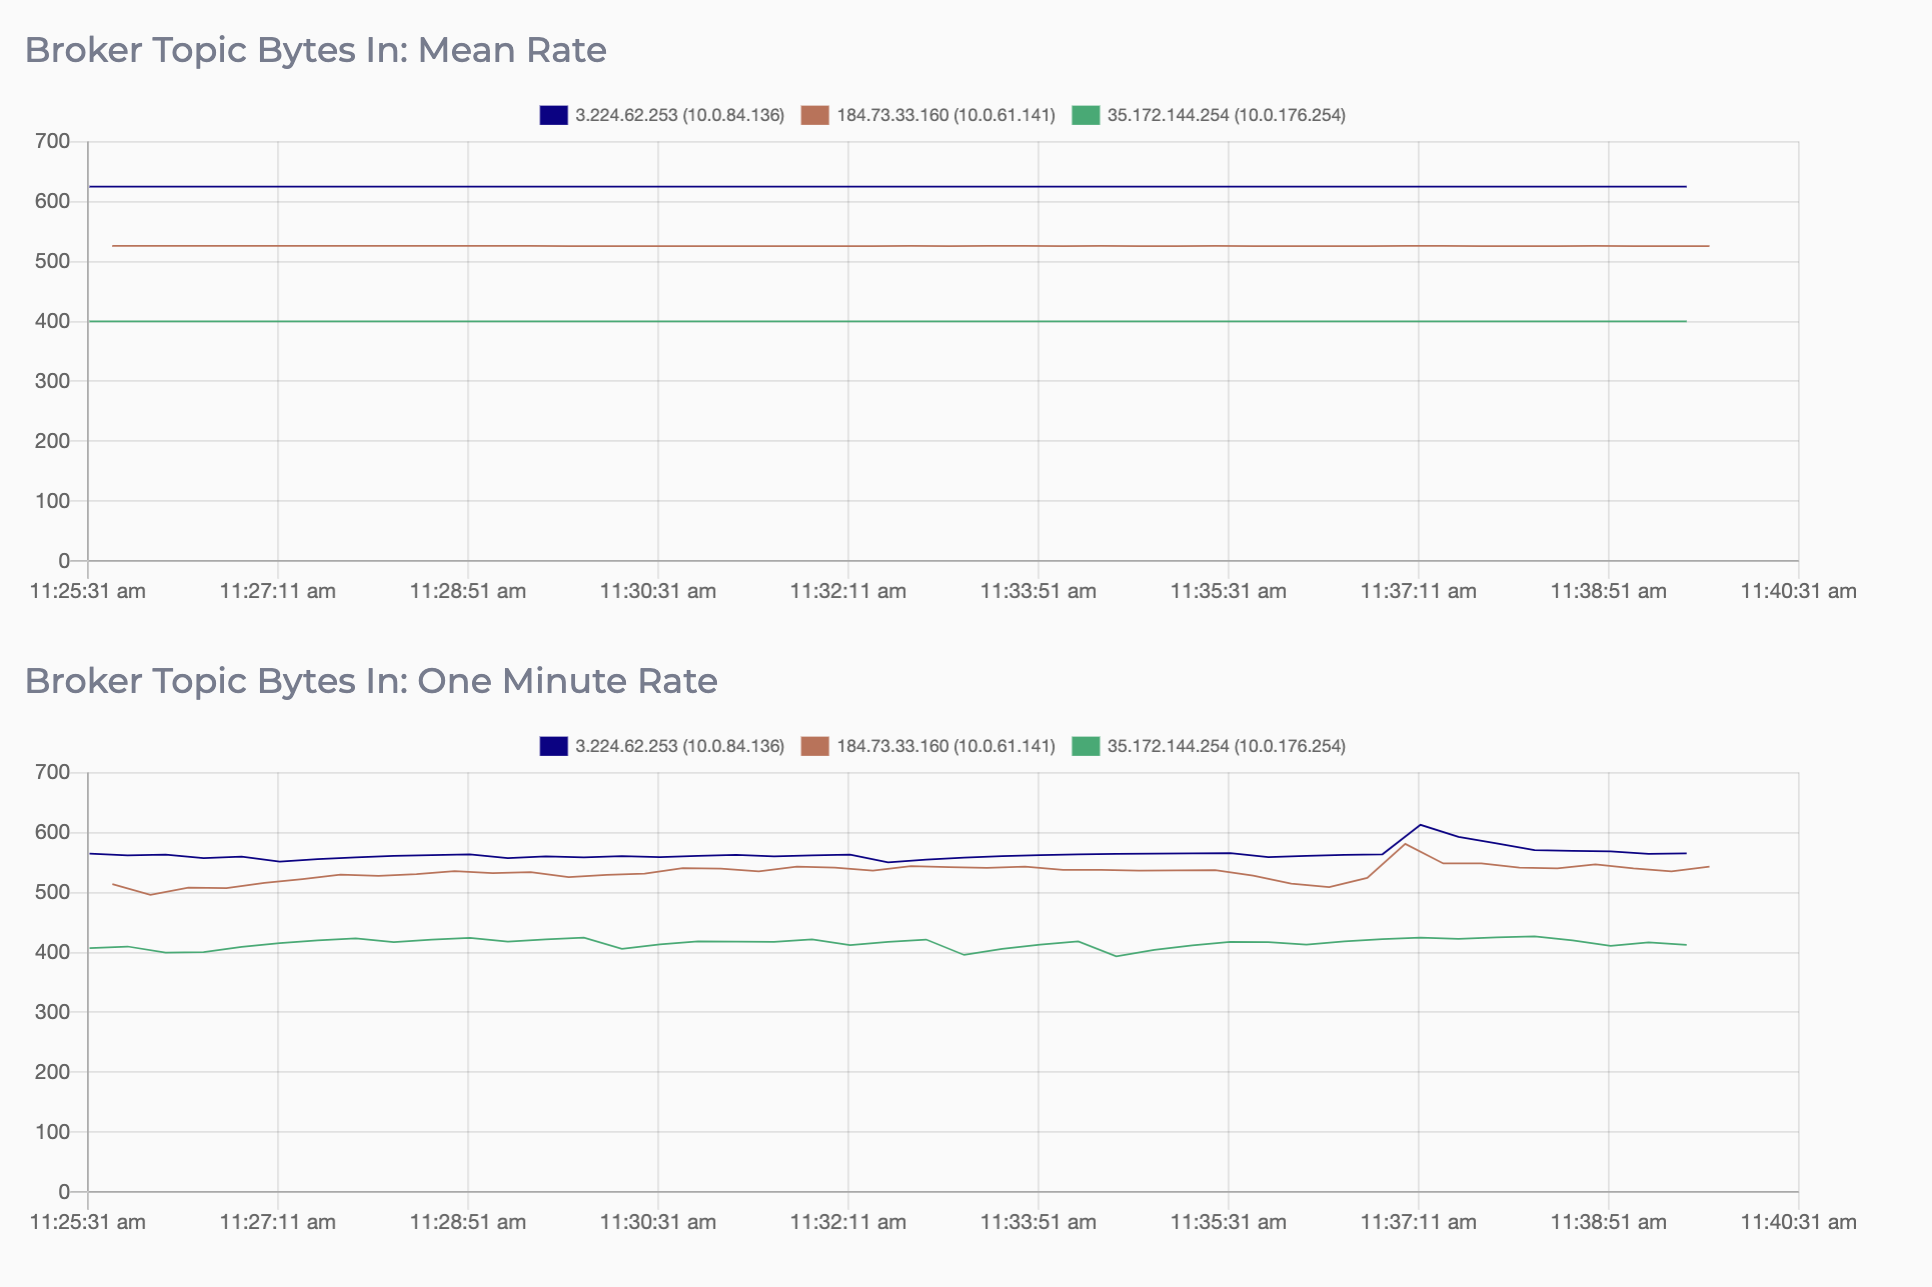This screenshot has width=1932, height=1287.
Task: Toggle 3.224.62.253 series label in Mean Rate legend
Action: pyautogui.click(x=679, y=115)
